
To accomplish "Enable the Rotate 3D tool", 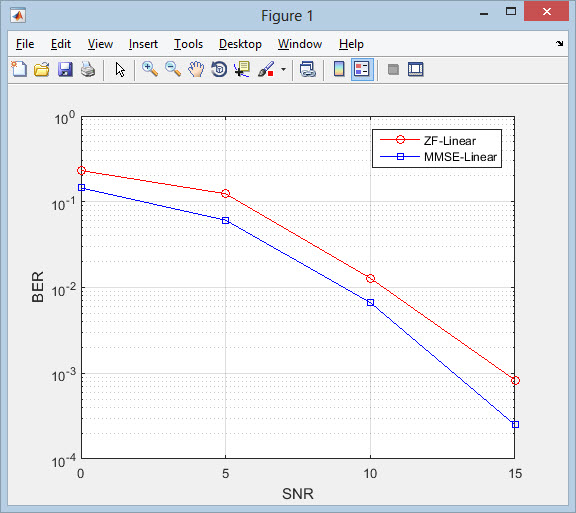I will click(x=219, y=69).
